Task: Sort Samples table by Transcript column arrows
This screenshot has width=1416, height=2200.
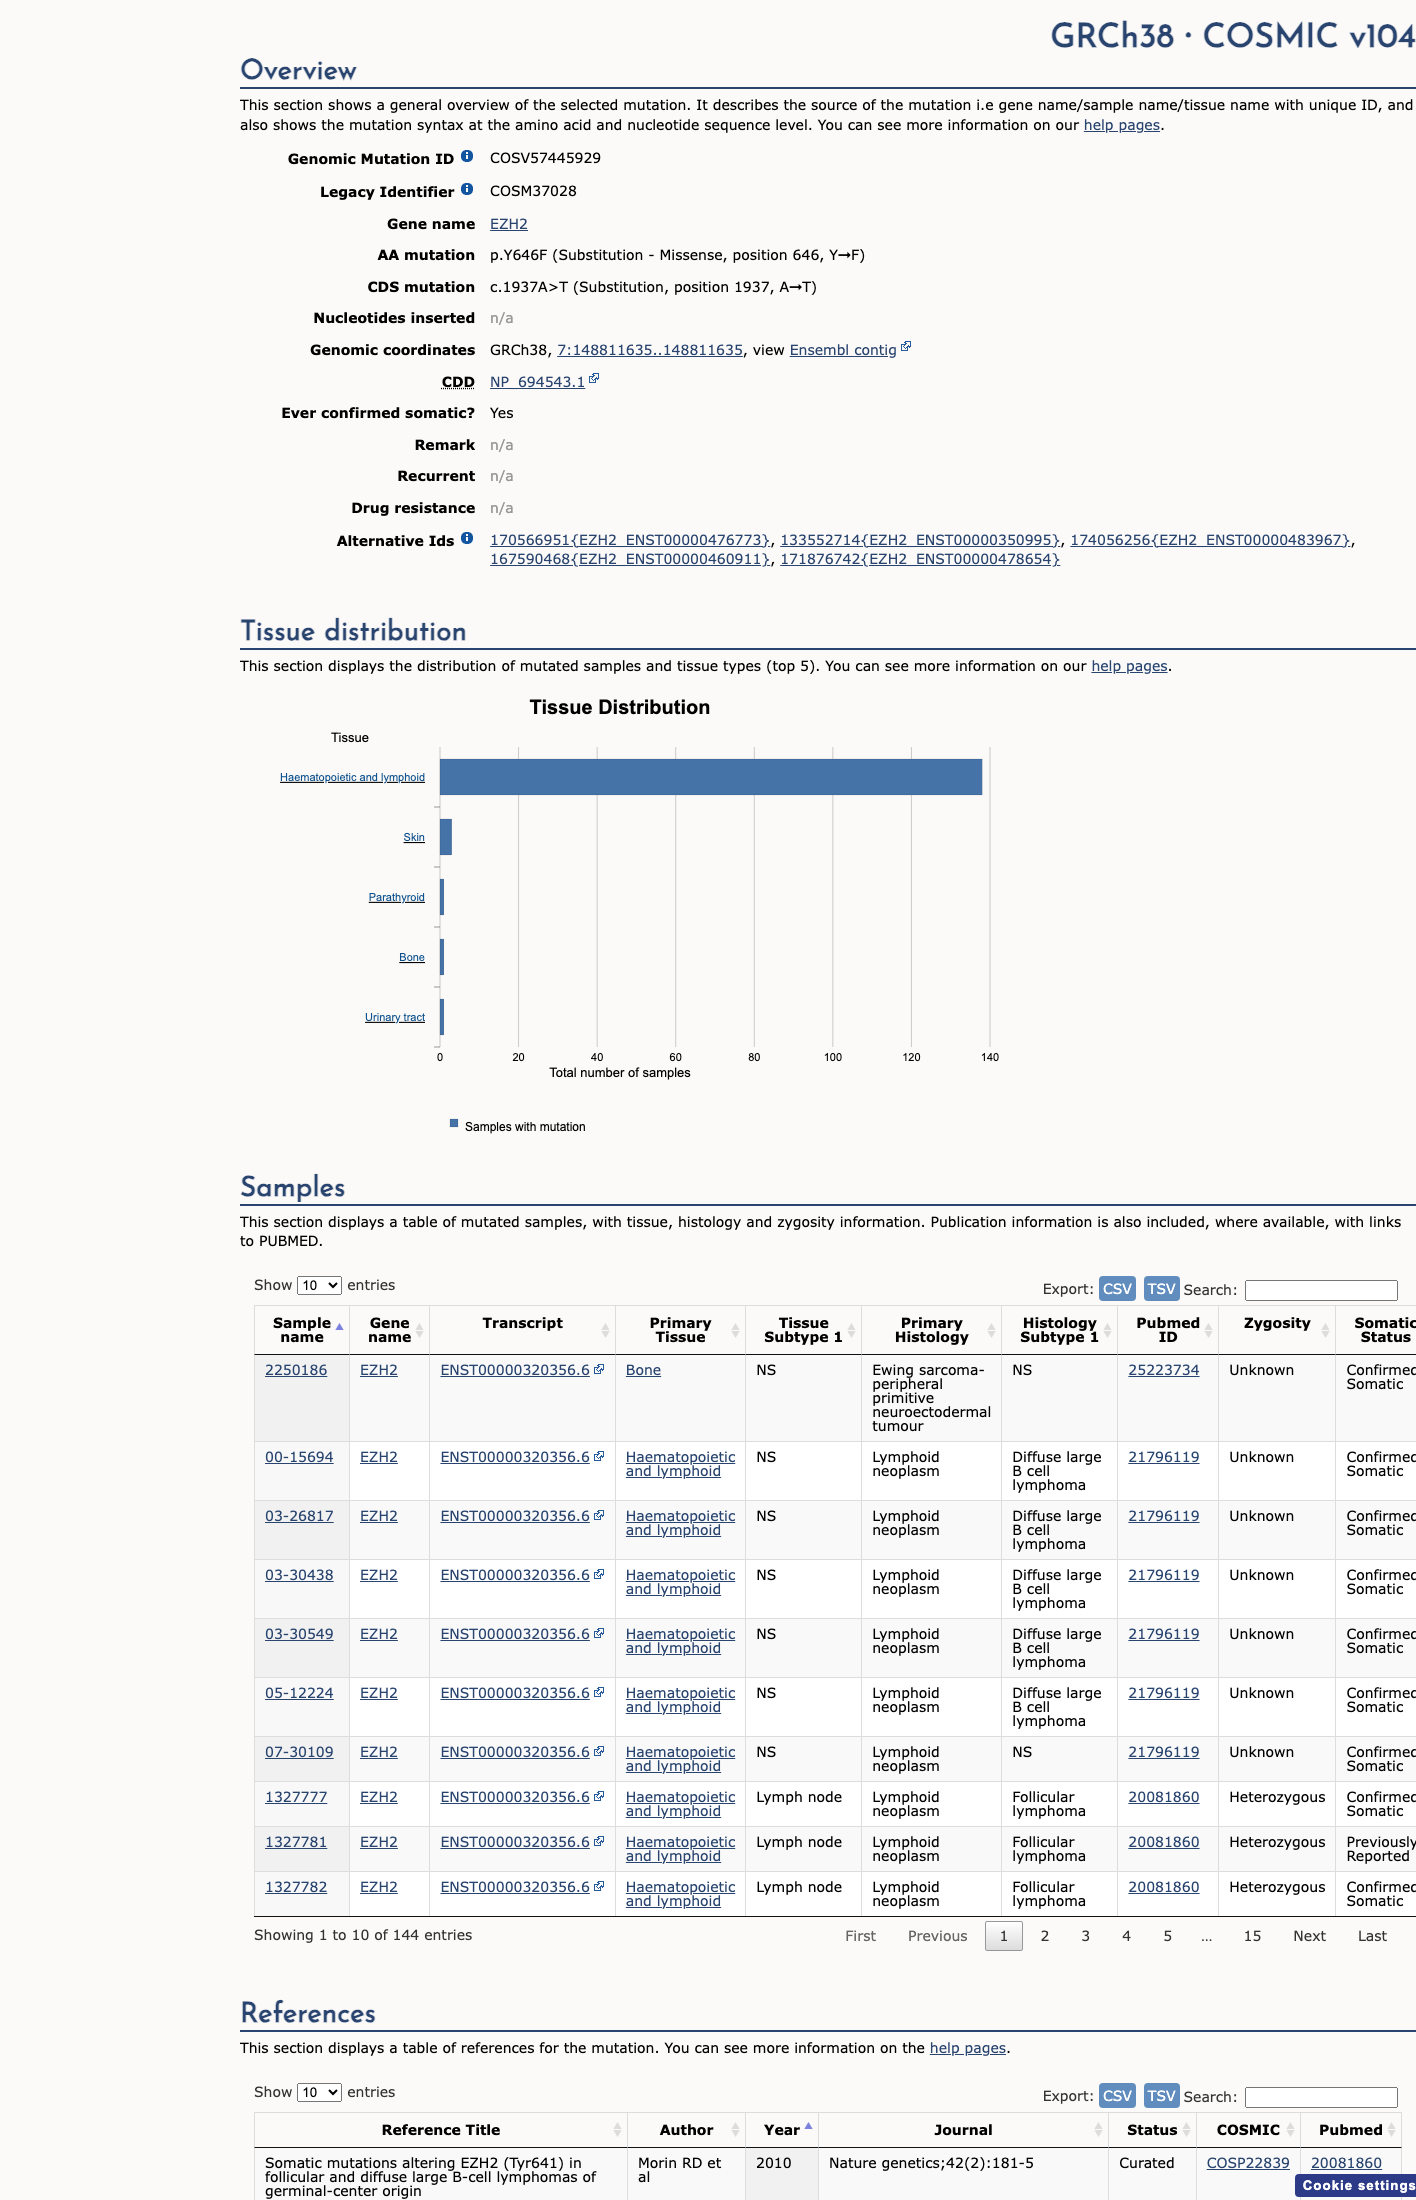Action: click(x=605, y=1330)
